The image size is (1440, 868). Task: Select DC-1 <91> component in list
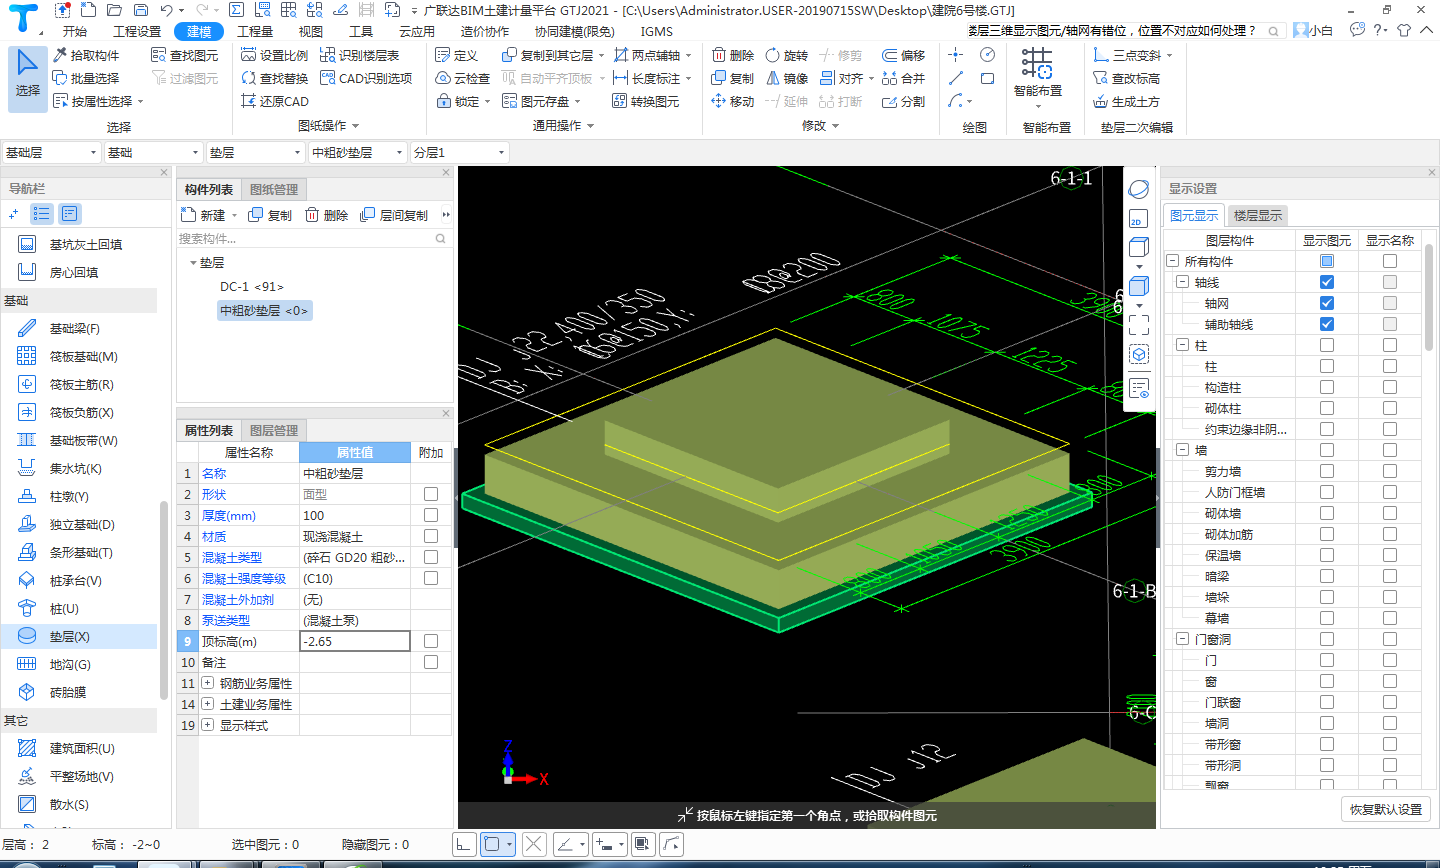tap(252, 287)
